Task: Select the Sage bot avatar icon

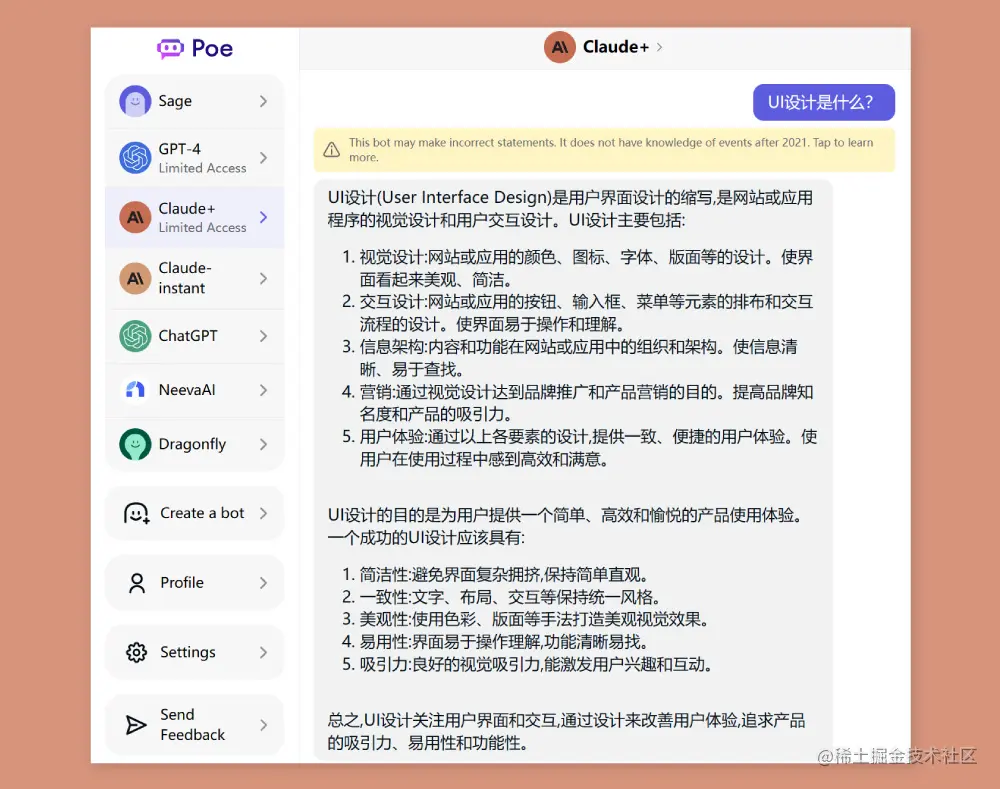Action: [135, 101]
